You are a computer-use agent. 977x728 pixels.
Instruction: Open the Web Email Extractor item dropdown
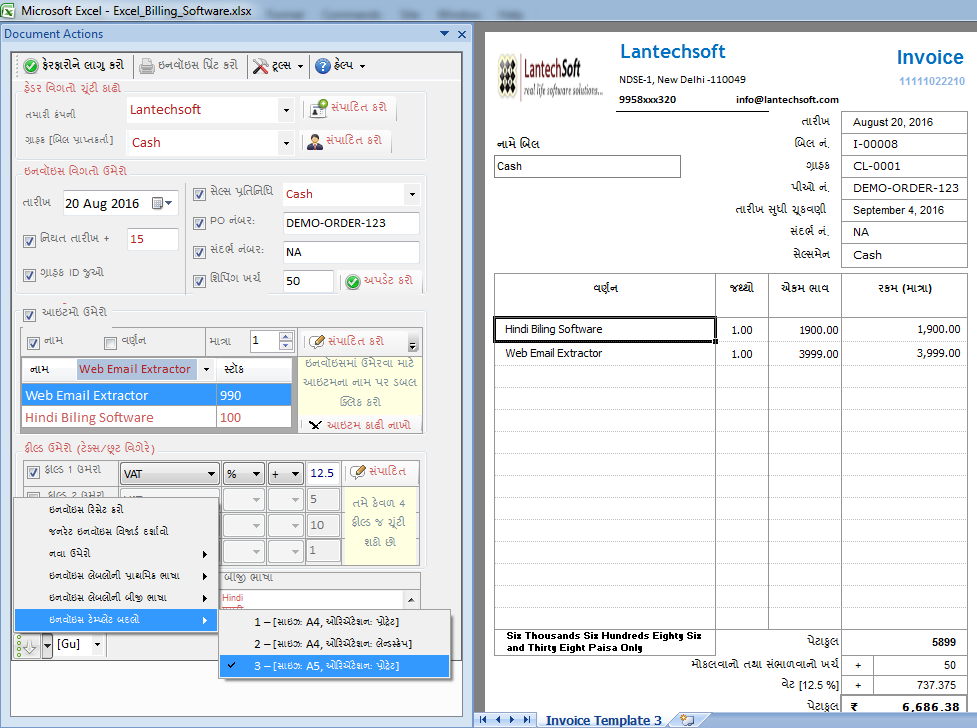click(x=206, y=369)
